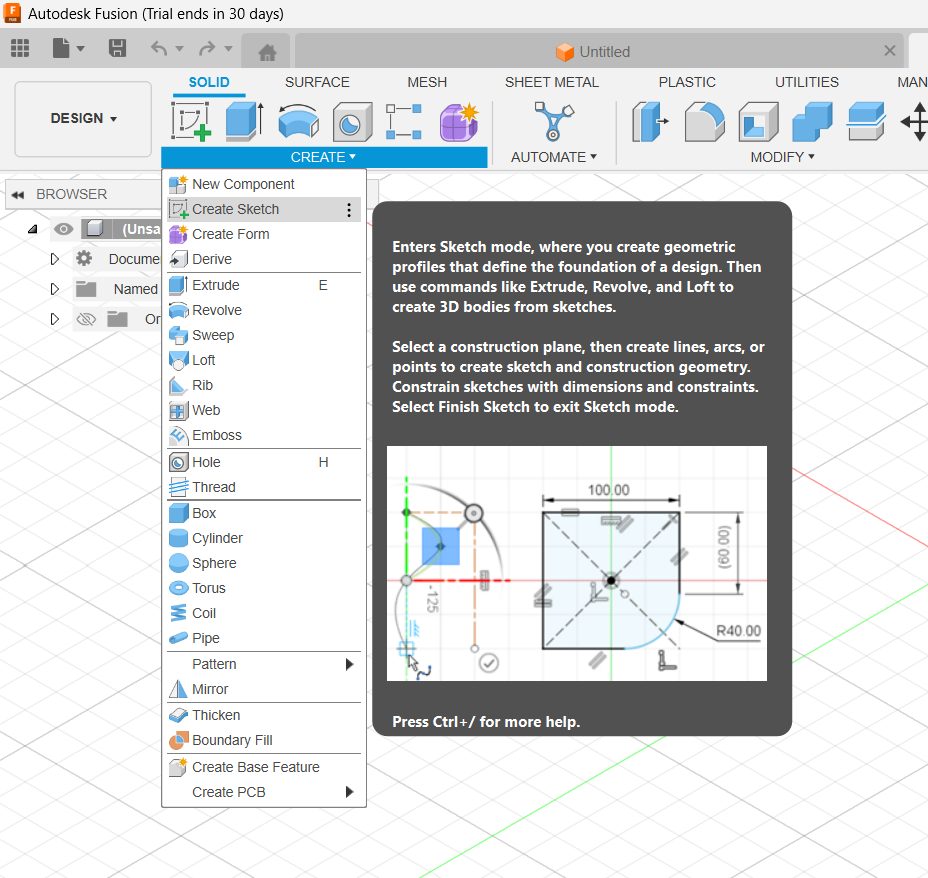This screenshot has height=878, width=928.
Task: Choose Emboss from the Create menu
Action: click(265, 435)
